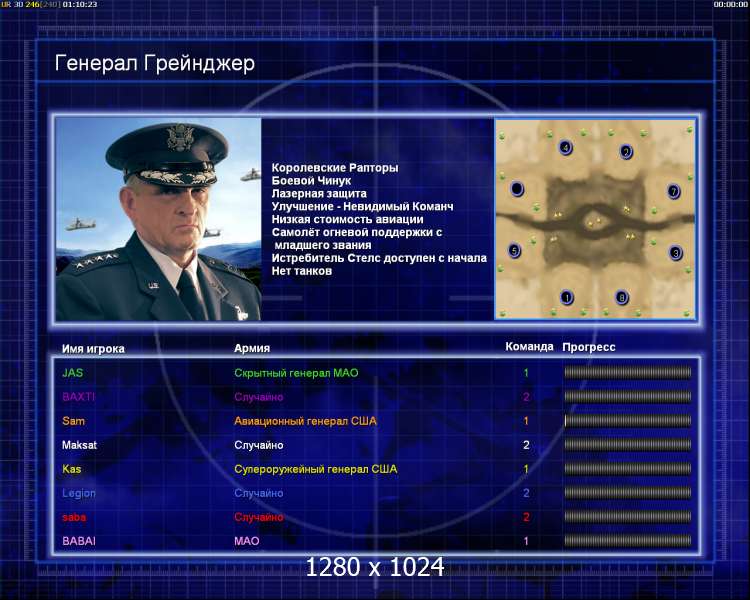Select player name 'BAXTI'
Screen dimensions: 750x600
pos(78,397)
